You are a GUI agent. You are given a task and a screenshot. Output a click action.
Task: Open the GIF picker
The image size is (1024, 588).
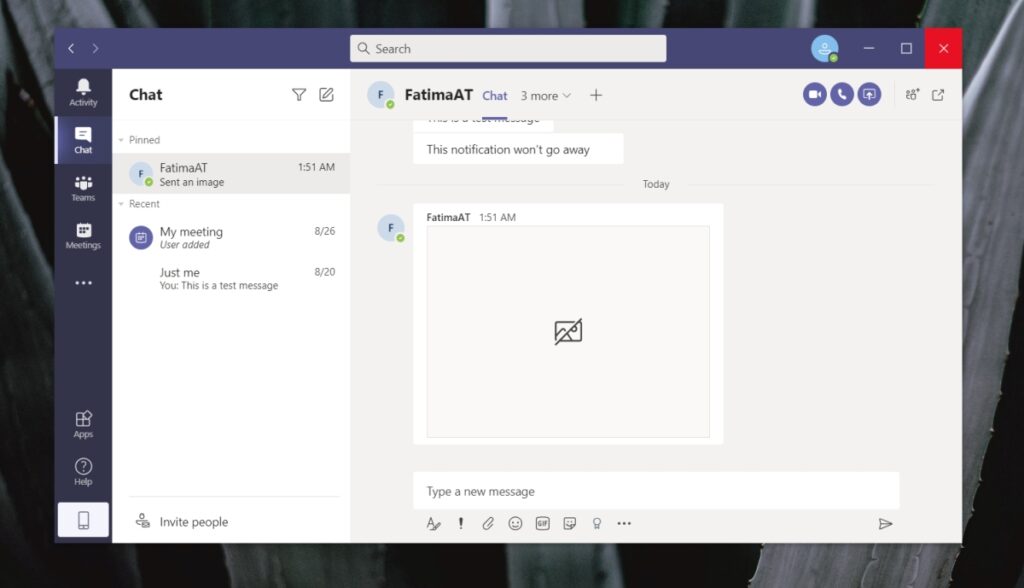(x=542, y=523)
